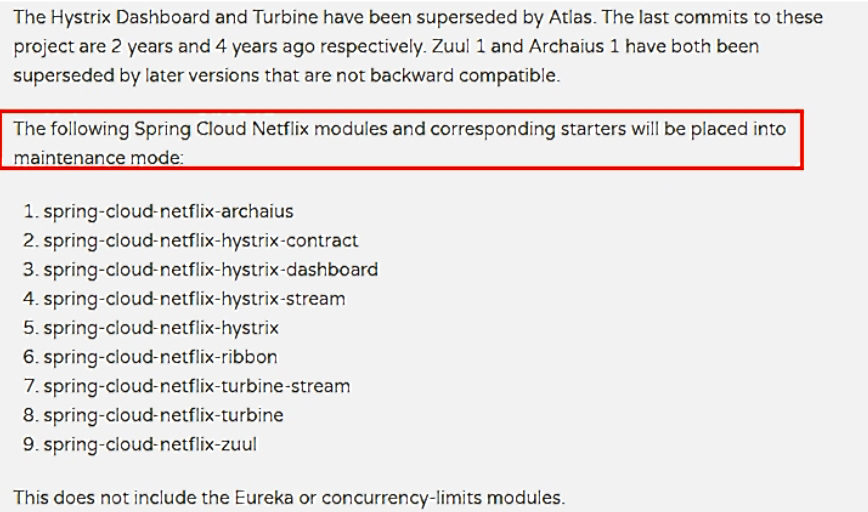
Task: Click the red-highlighted maintenance mode sentence
Action: click(401, 139)
